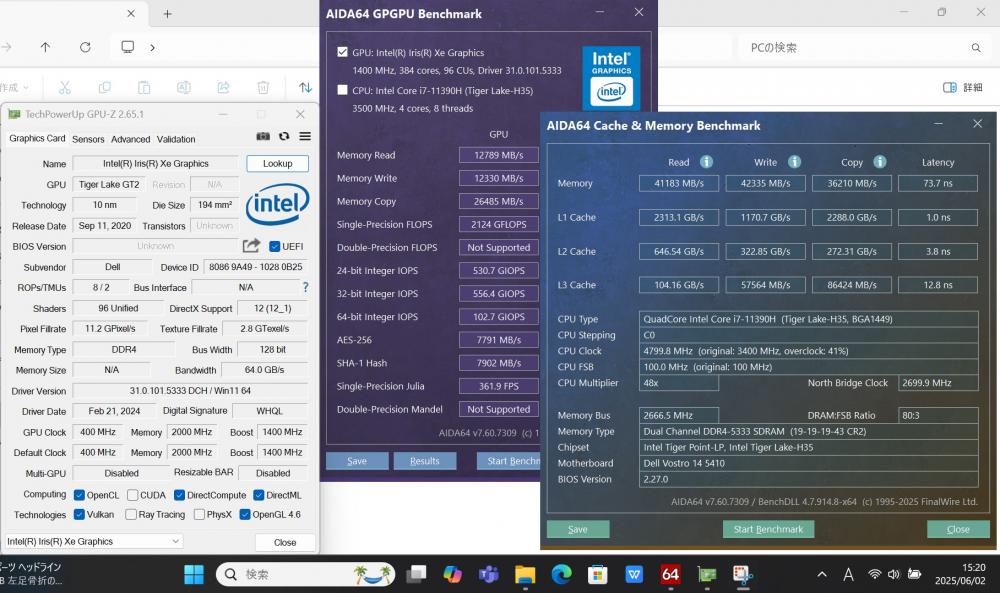The image size is (1000, 593).
Task: Click the PC monitor icon in Explorer address bar
Action: pyautogui.click(x=128, y=47)
